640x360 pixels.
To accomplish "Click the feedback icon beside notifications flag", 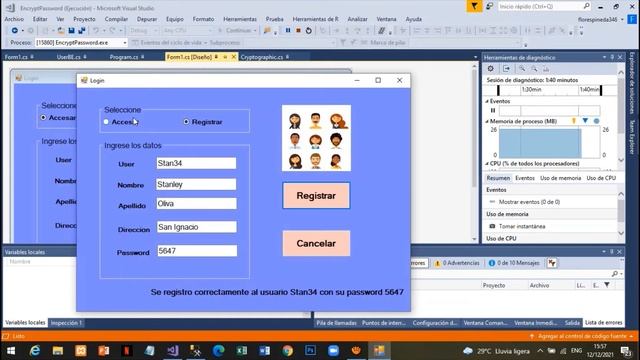I will pos(489,6).
